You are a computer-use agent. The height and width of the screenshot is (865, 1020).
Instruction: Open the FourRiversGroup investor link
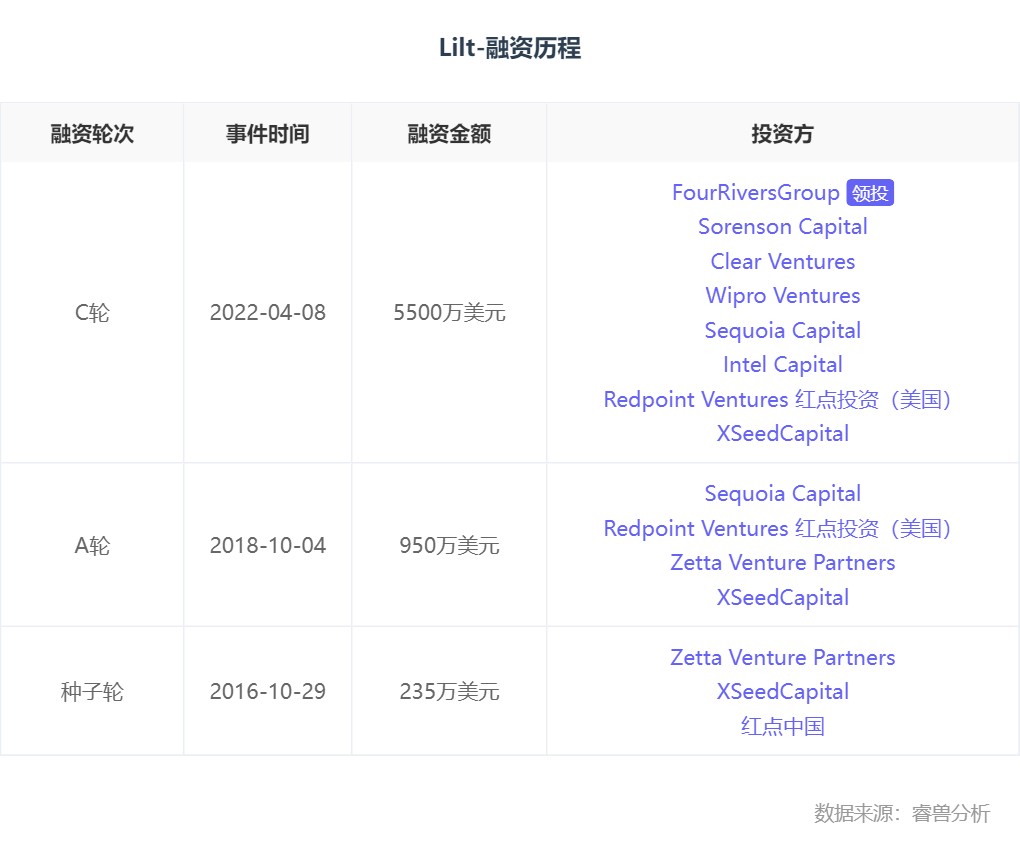pos(755,193)
